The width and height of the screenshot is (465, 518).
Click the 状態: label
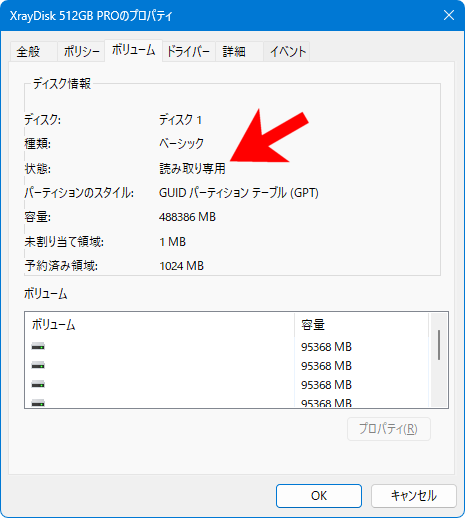click(38, 168)
